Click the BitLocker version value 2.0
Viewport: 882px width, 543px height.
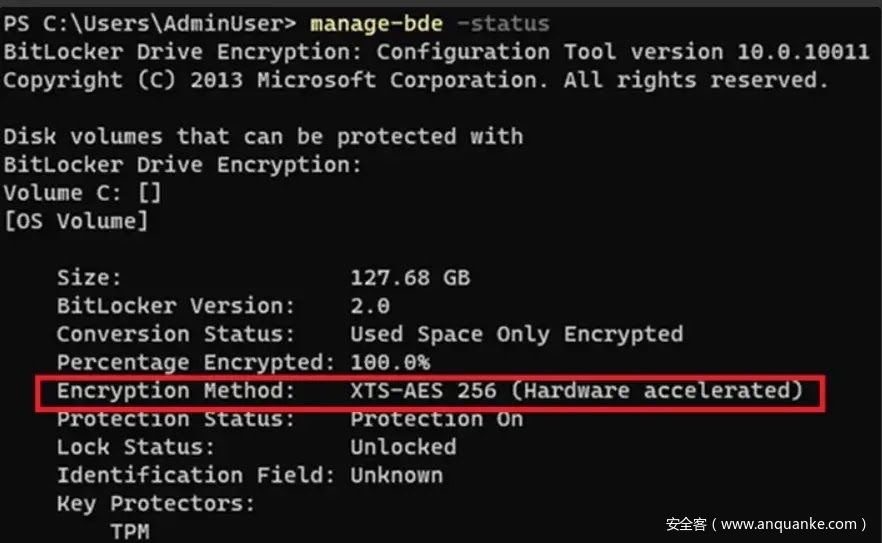click(370, 305)
